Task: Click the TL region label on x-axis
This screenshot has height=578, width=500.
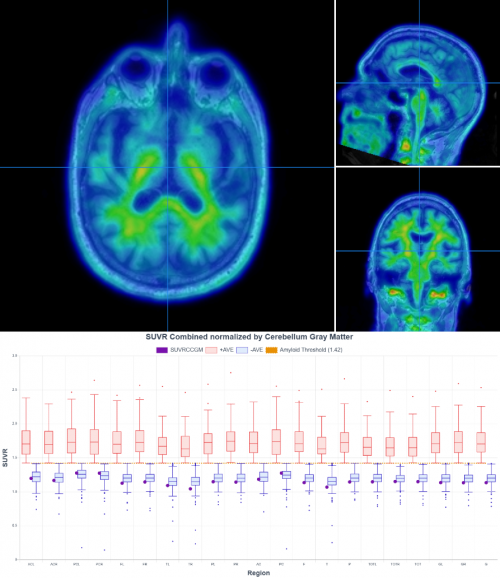Action: (x=168, y=564)
